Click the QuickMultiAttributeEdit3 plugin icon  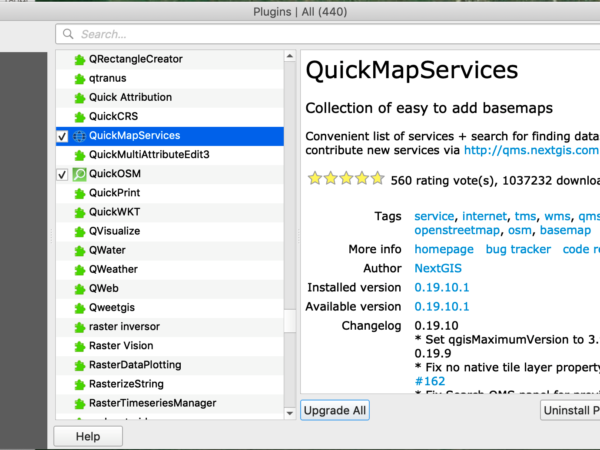[x=80, y=155]
